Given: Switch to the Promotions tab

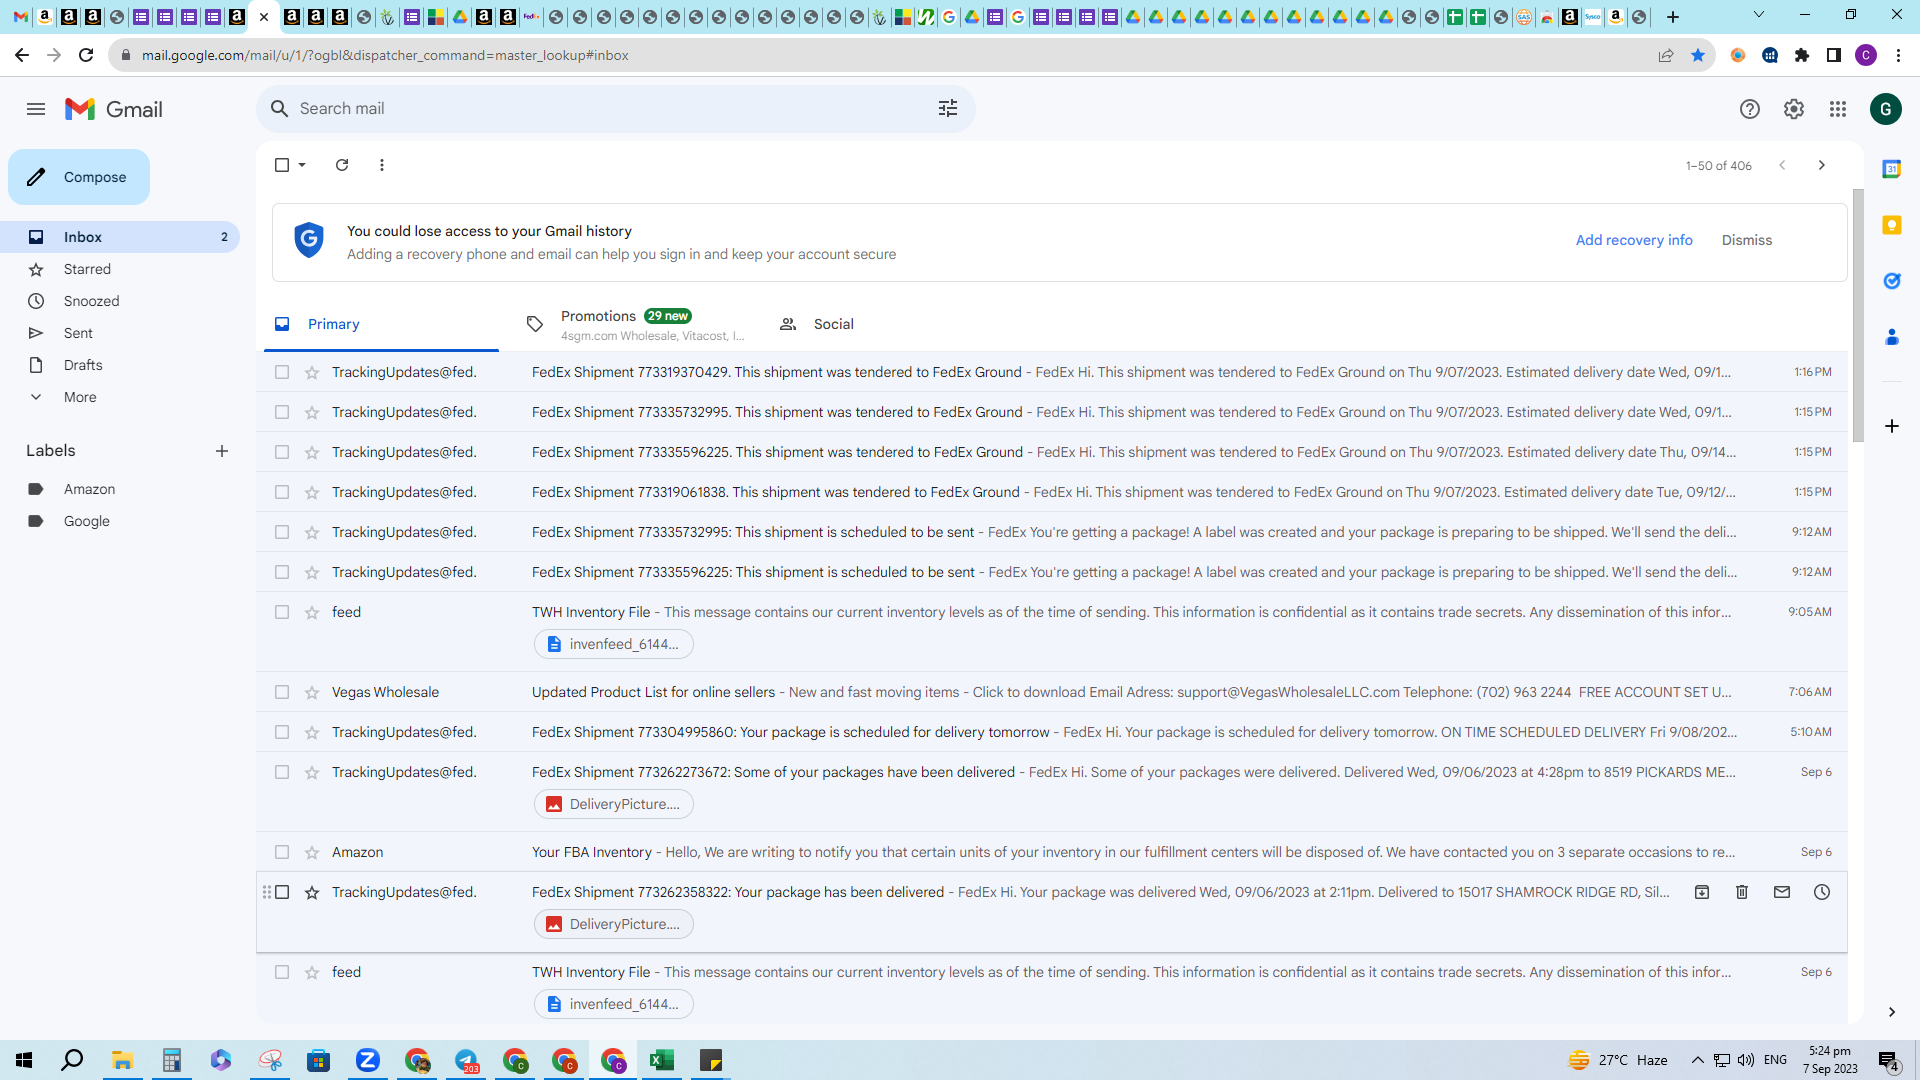Looking at the screenshot, I should 635,324.
